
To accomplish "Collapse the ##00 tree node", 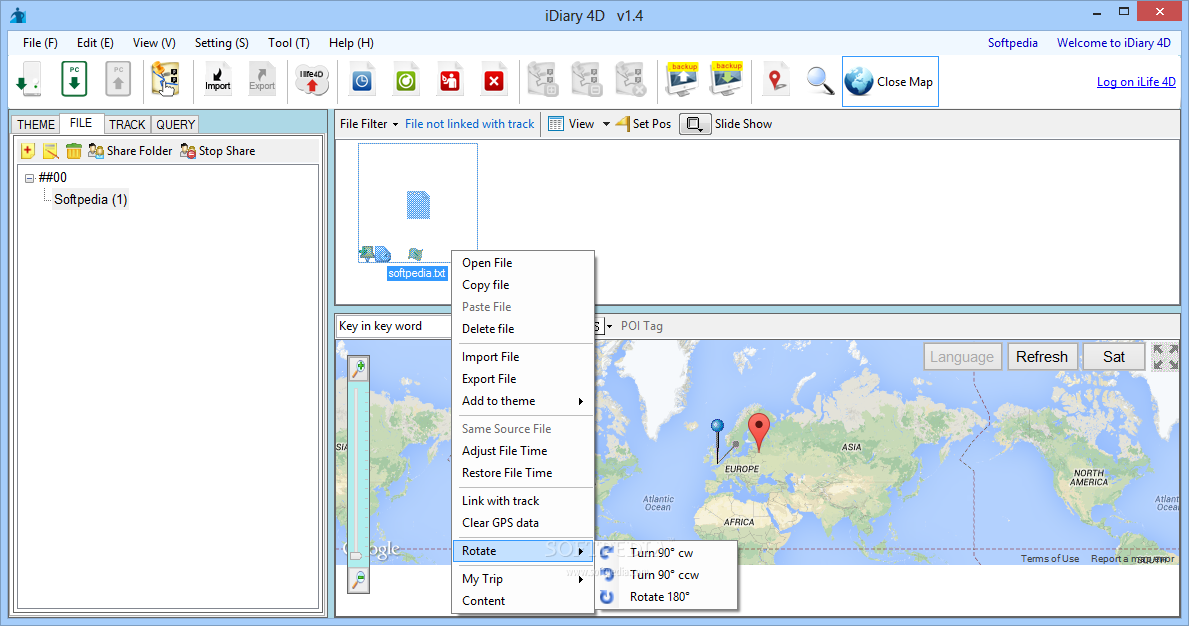I will click(30, 178).
